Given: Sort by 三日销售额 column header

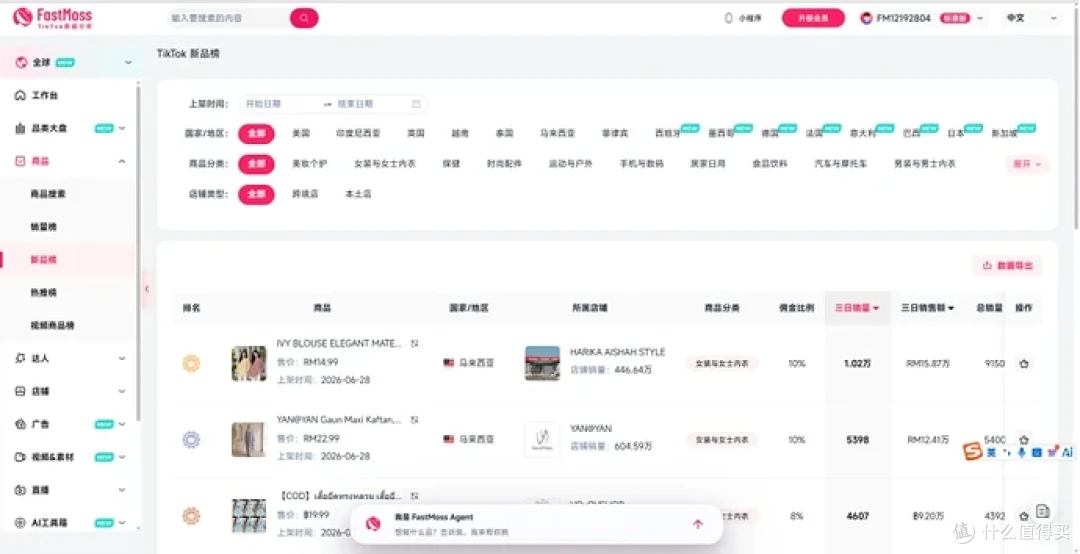Looking at the screenshot, I should pos(928,308).
